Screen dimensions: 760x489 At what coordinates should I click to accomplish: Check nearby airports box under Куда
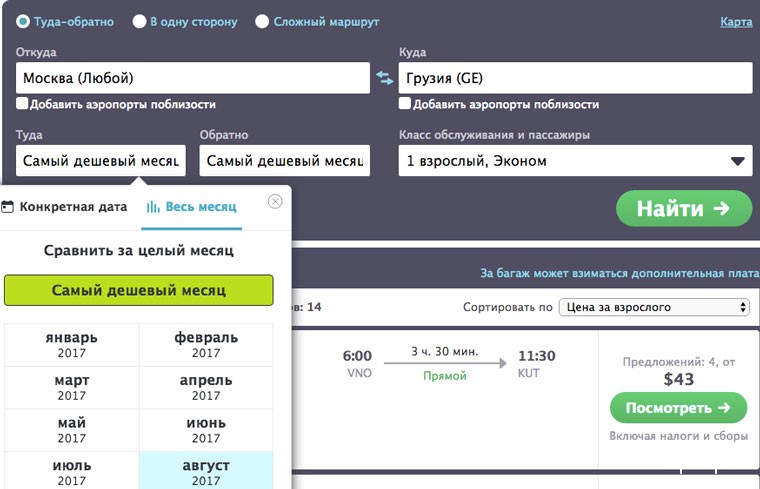coord(405,103)
